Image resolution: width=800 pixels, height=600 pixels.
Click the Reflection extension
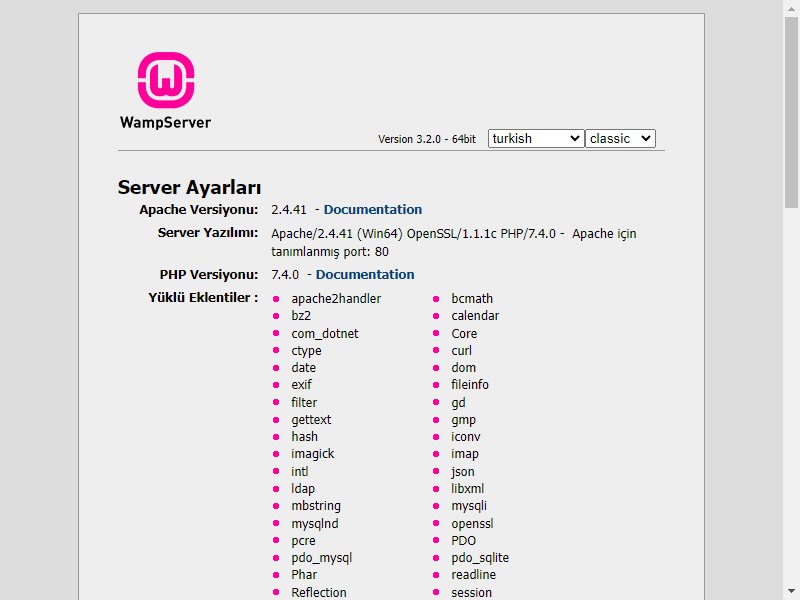click(319, 592)
